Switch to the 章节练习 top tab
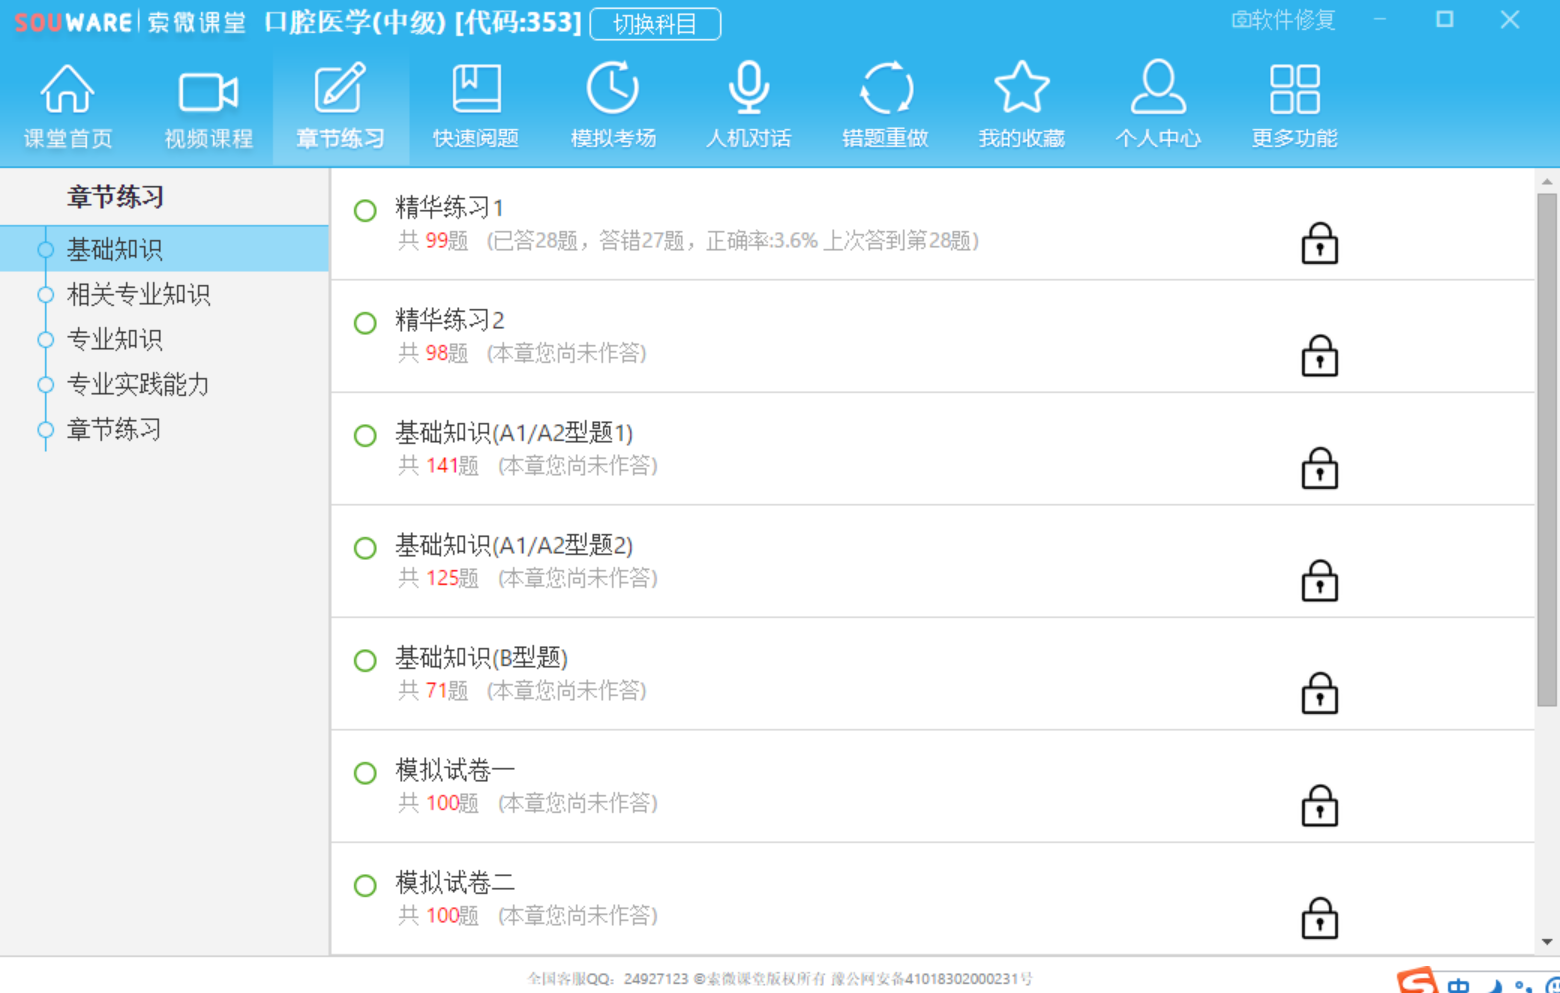 (340, 106)
